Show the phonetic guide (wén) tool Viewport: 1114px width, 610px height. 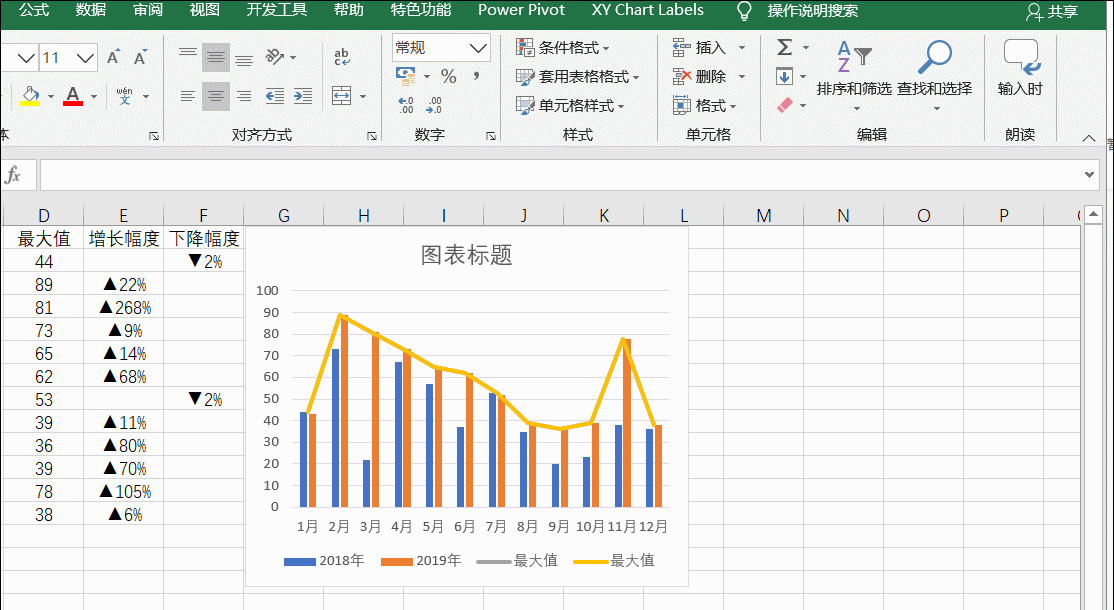click(x=124, y=96)
